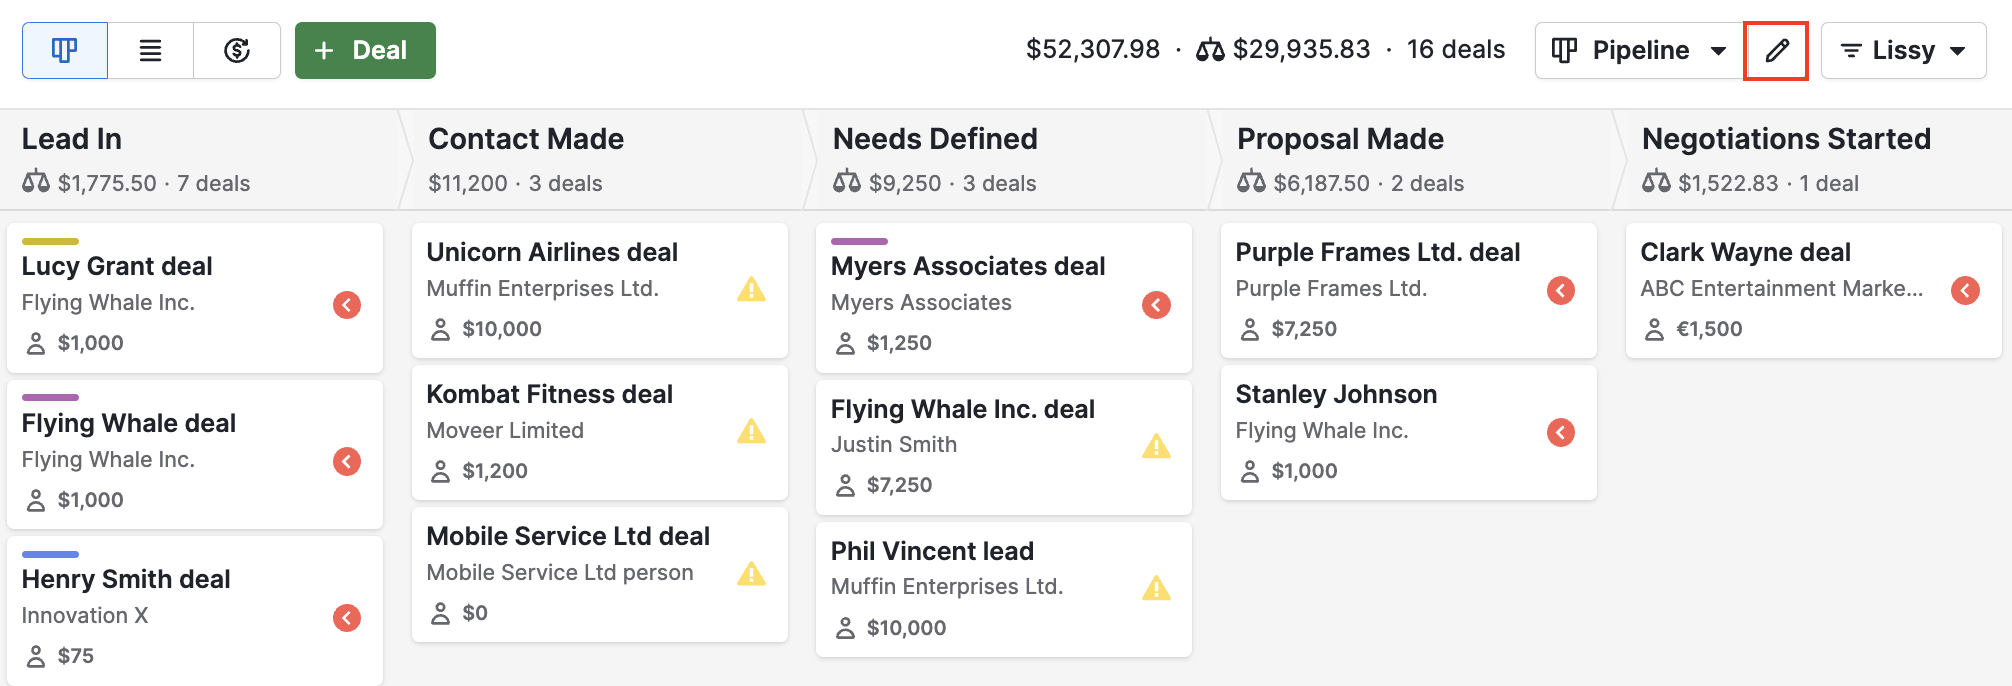Screen dimensions: 2012x686
Task: Click warning icon on Phil Vincent lead
Action: (x=1156, y=588)
